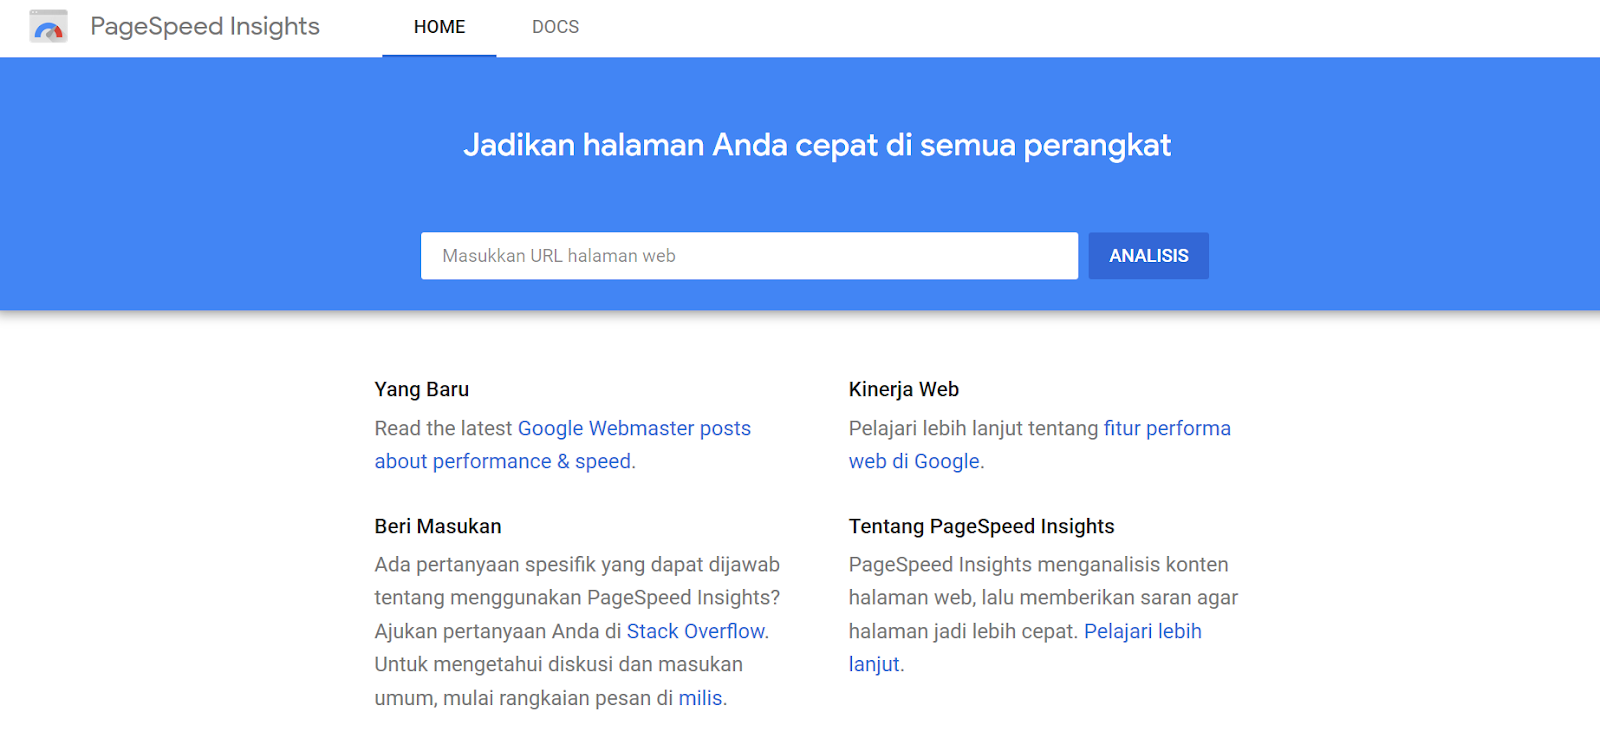Open the HOME tab
The height and width of the screenshot is (732, 1600).
coord(439,27)
